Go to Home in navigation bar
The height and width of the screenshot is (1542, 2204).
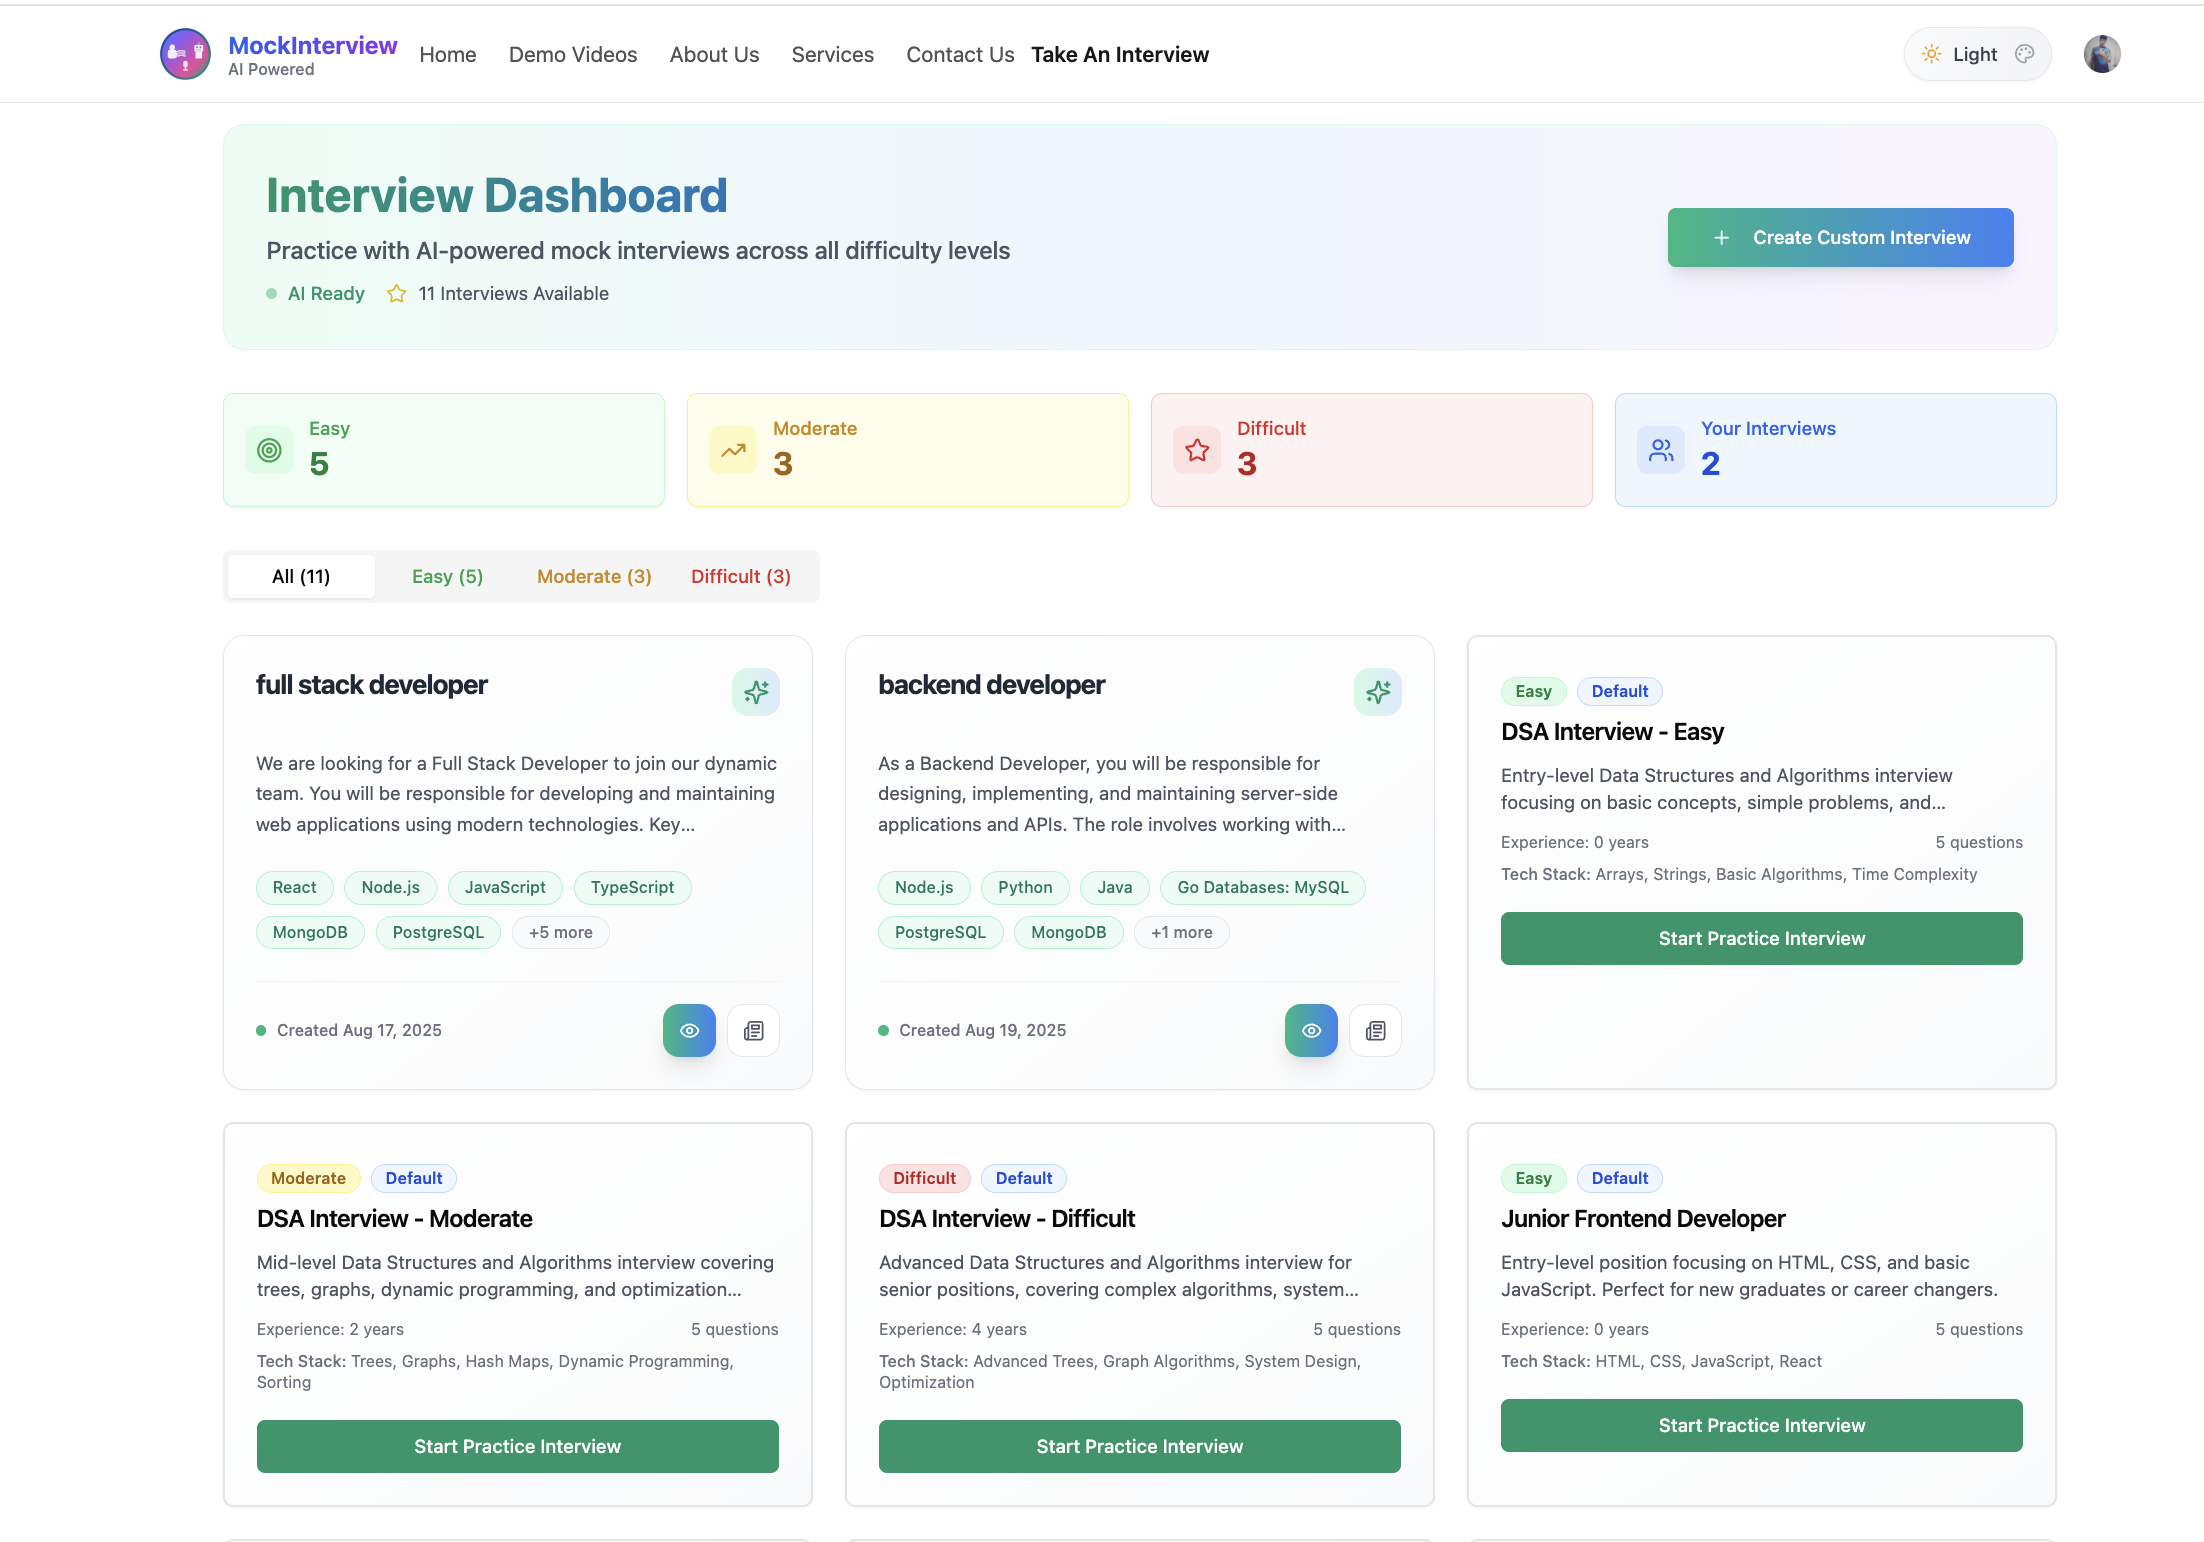(447, 54)
